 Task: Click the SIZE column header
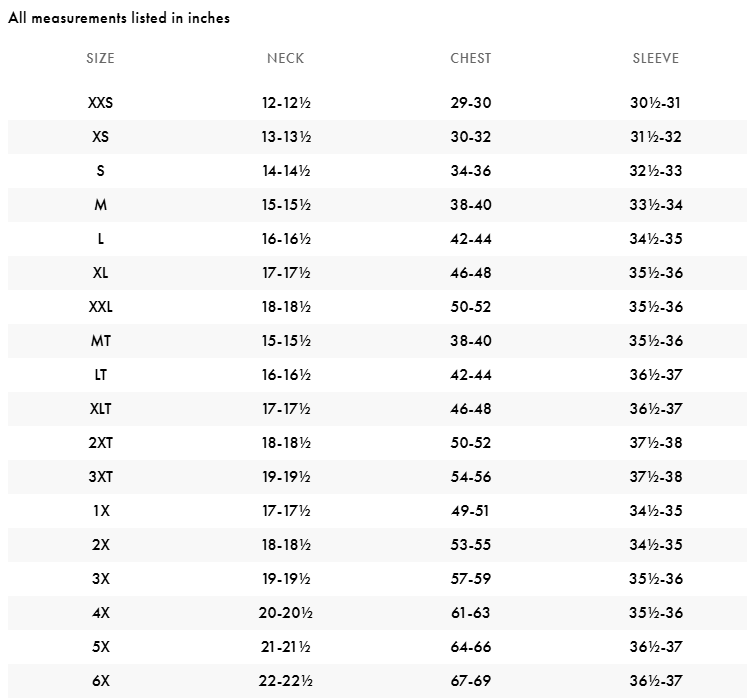[x=100, y=58]
